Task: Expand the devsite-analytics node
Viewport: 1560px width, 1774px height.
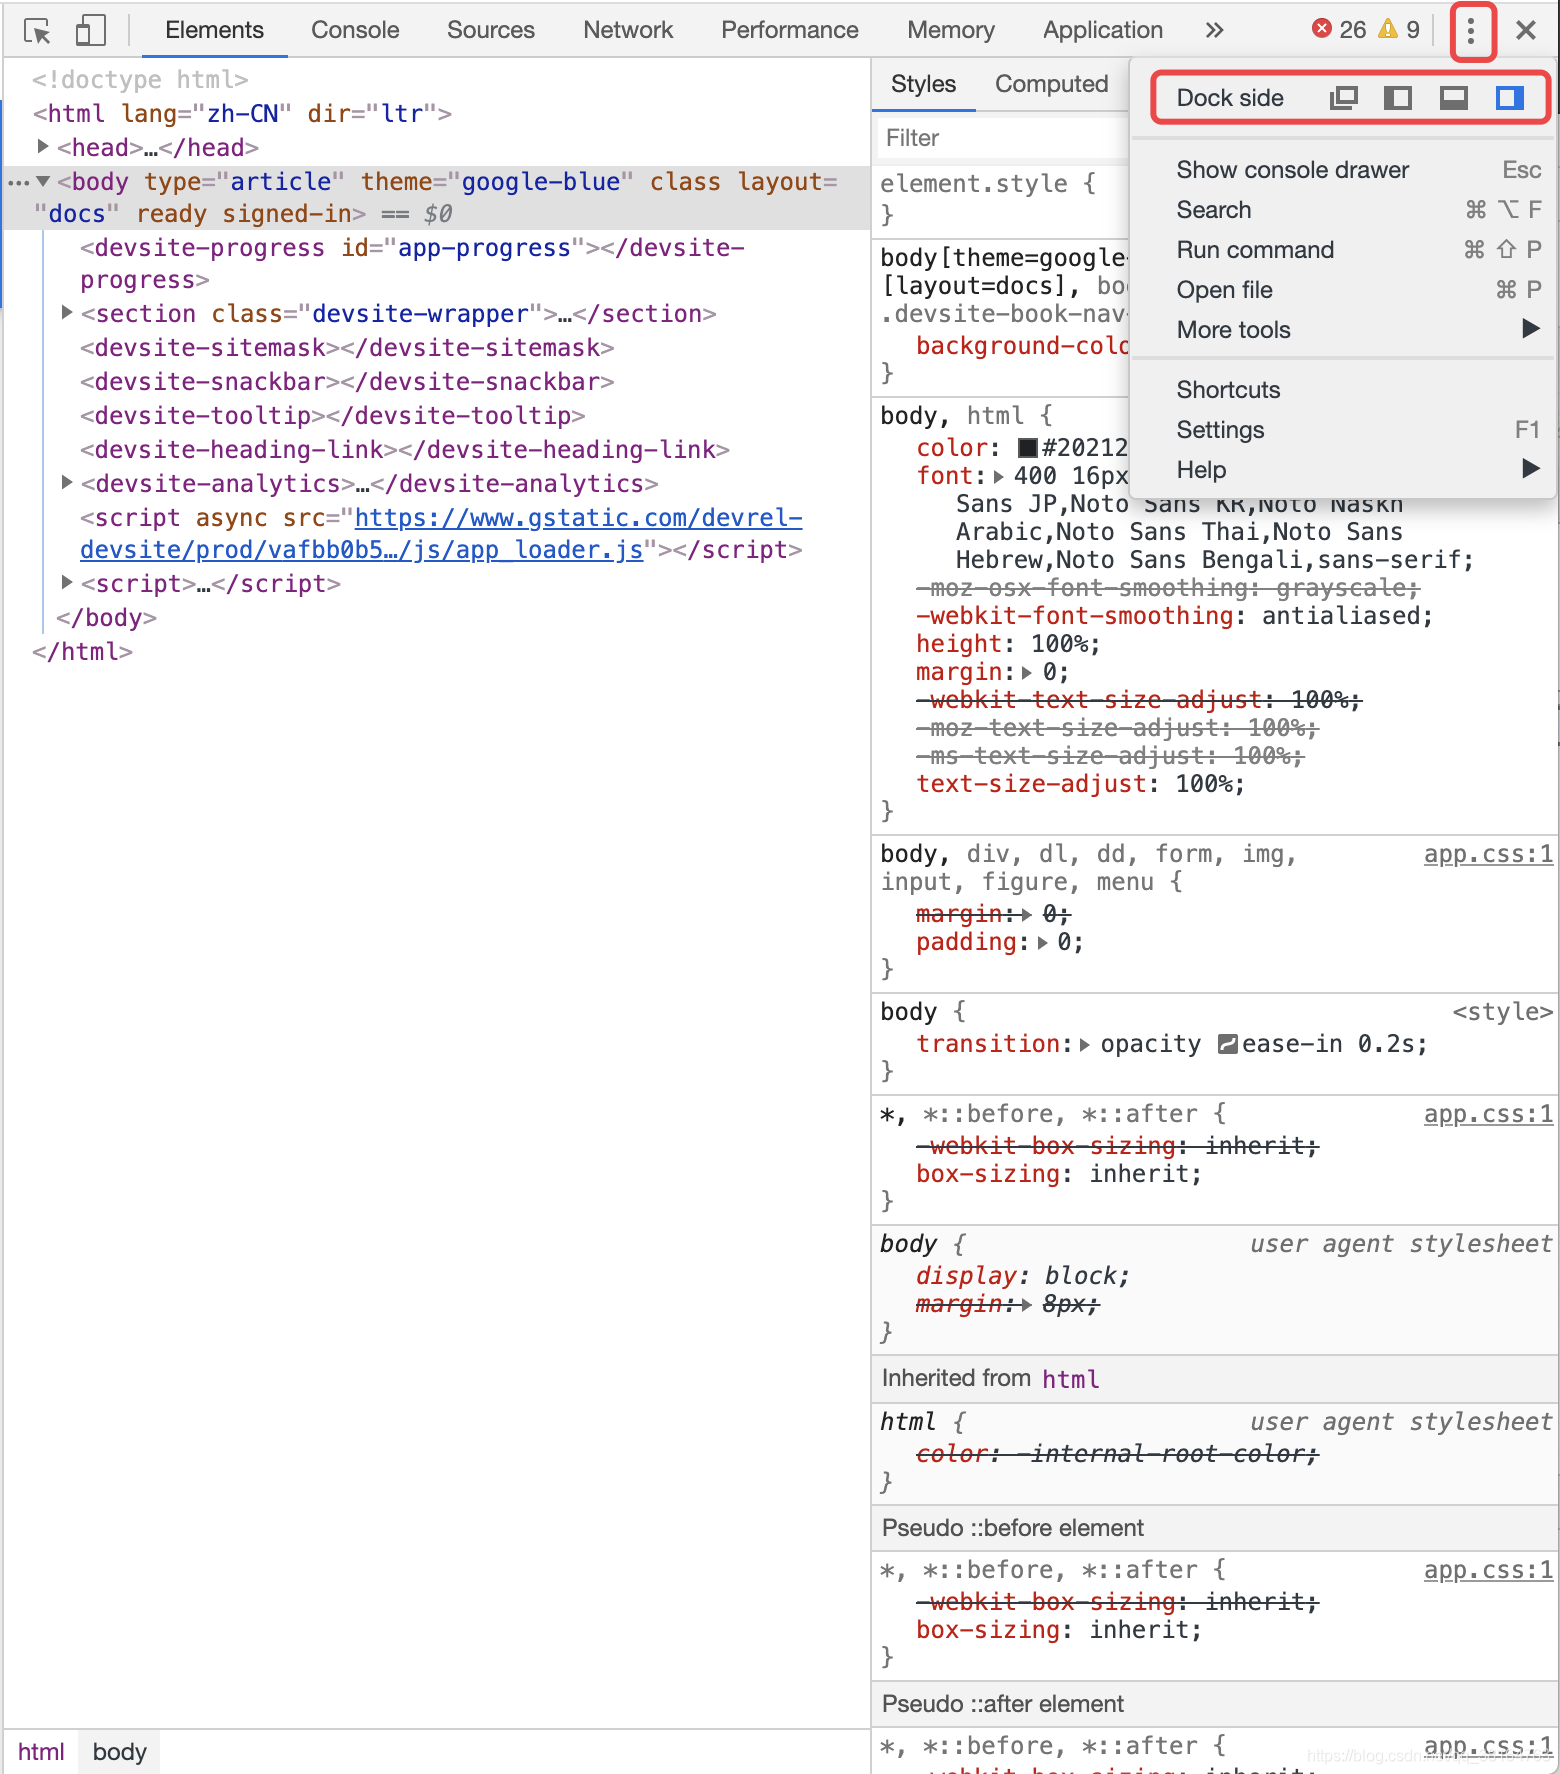Action: click(67, 483)
